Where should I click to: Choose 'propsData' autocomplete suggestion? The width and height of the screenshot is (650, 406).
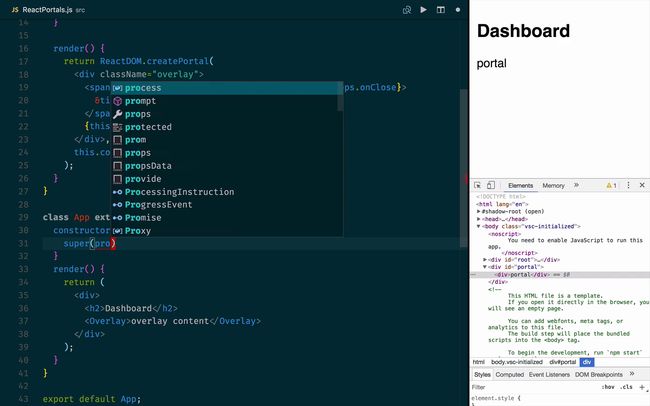226,166
